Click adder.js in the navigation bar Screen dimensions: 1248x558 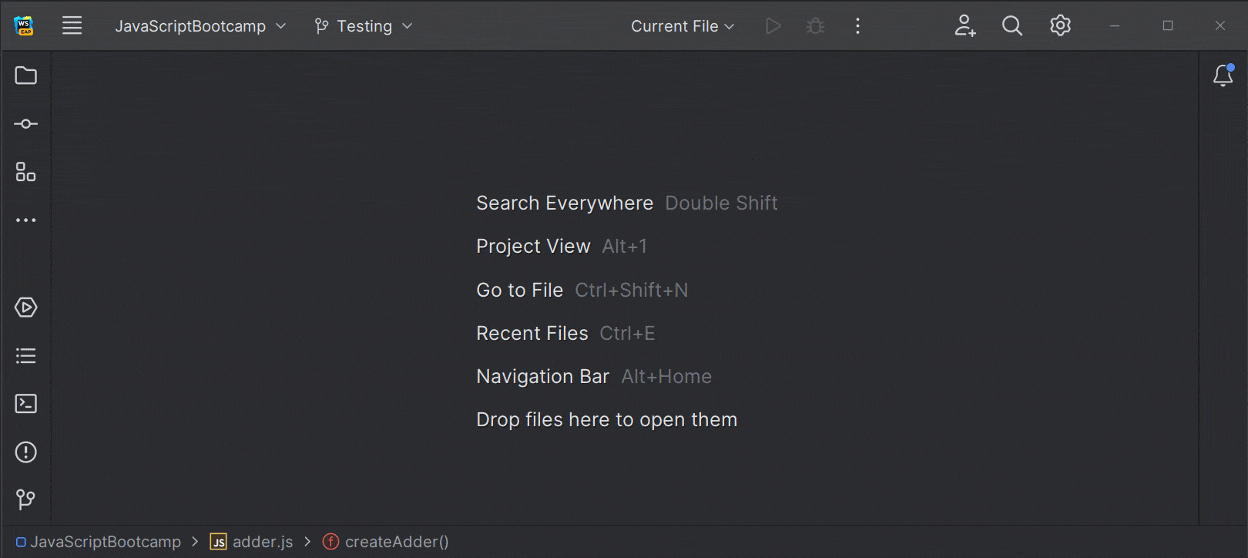262,542
